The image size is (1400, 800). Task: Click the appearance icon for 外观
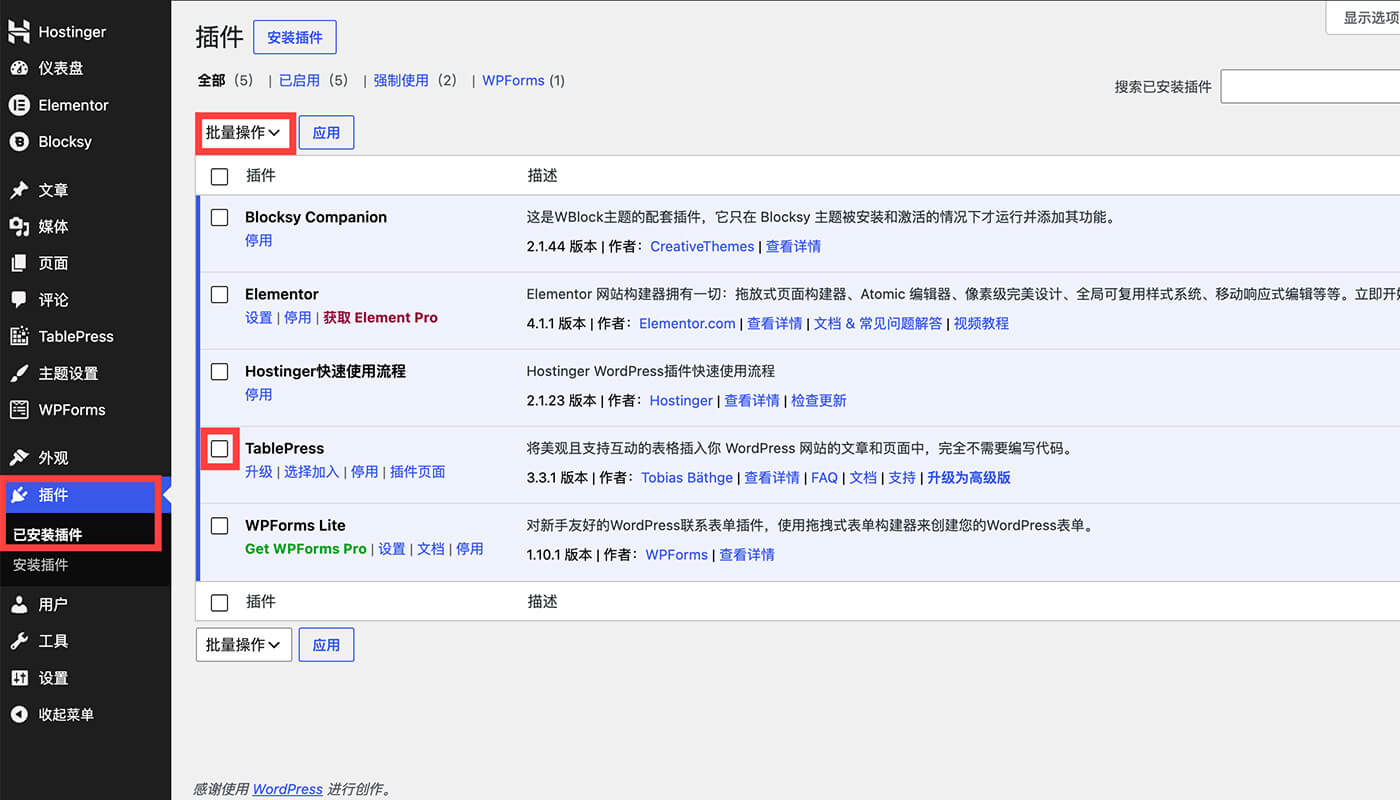tap(19, 458)
